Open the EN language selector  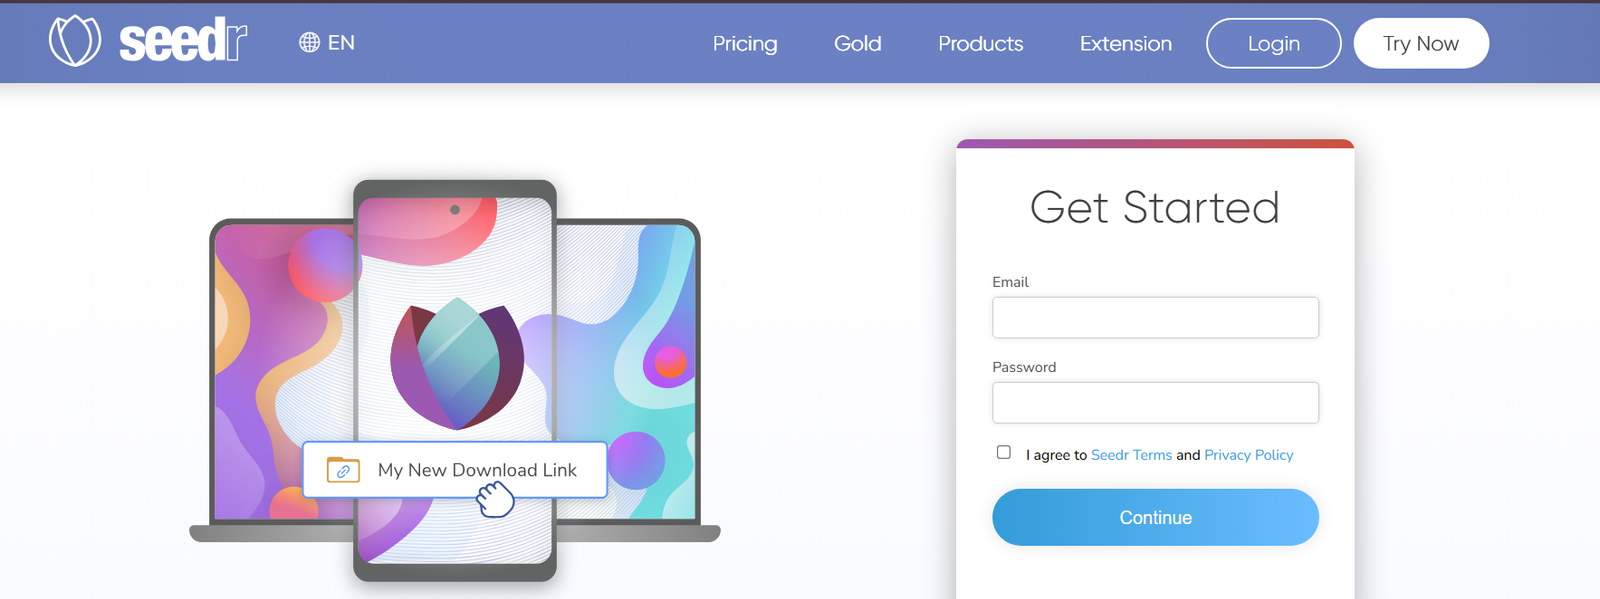[341, 43]
